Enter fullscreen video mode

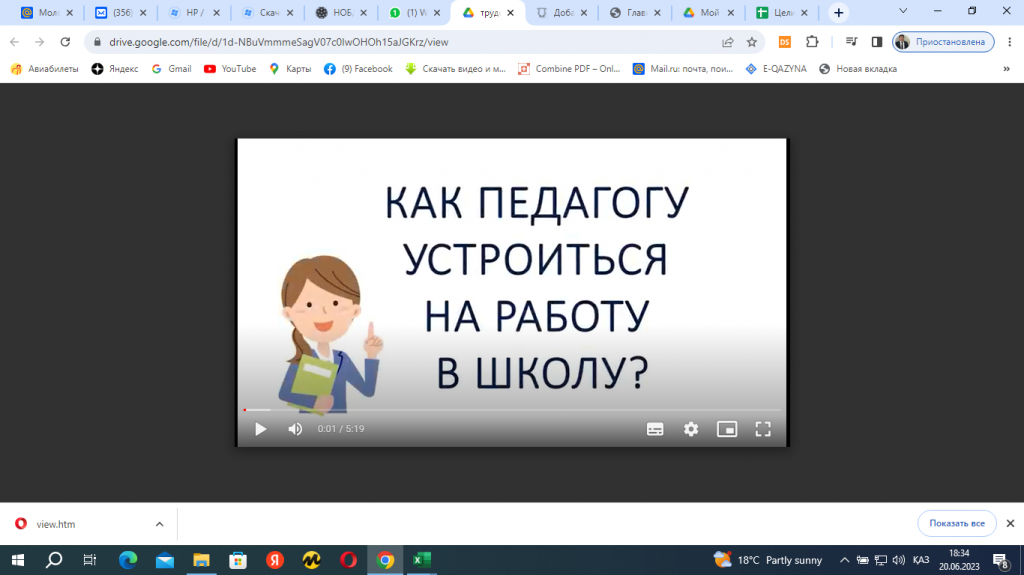pyautogui.click(x=763, y=429)
